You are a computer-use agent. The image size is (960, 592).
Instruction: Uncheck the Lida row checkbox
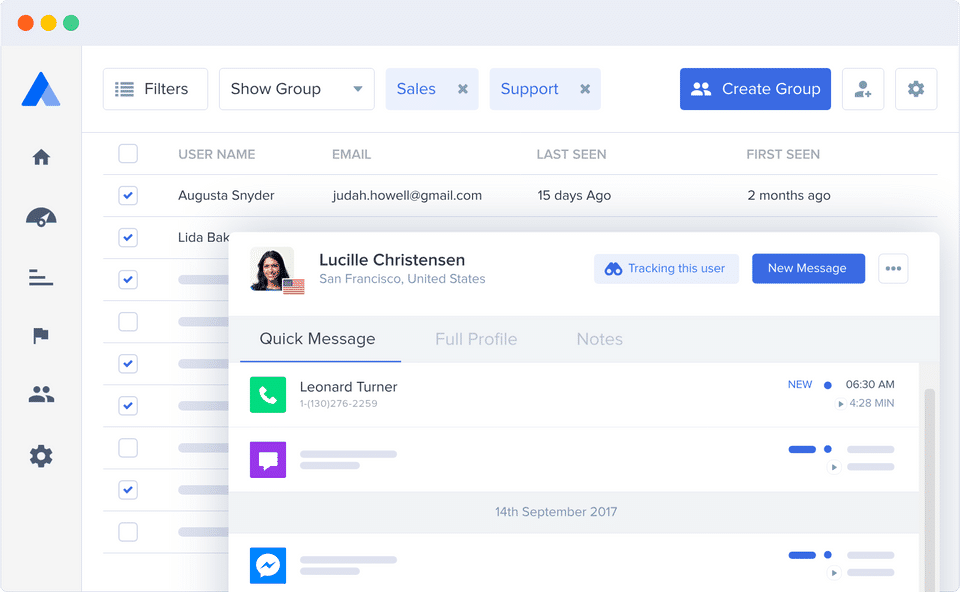pos(128,238)
